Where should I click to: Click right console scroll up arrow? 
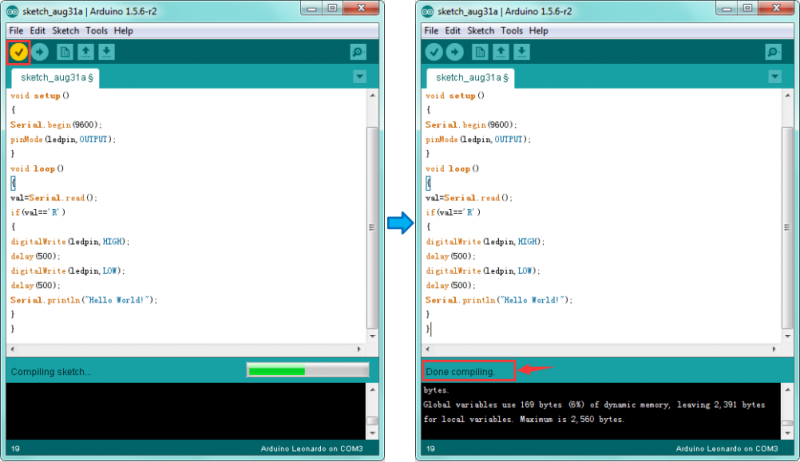point(788,390)
